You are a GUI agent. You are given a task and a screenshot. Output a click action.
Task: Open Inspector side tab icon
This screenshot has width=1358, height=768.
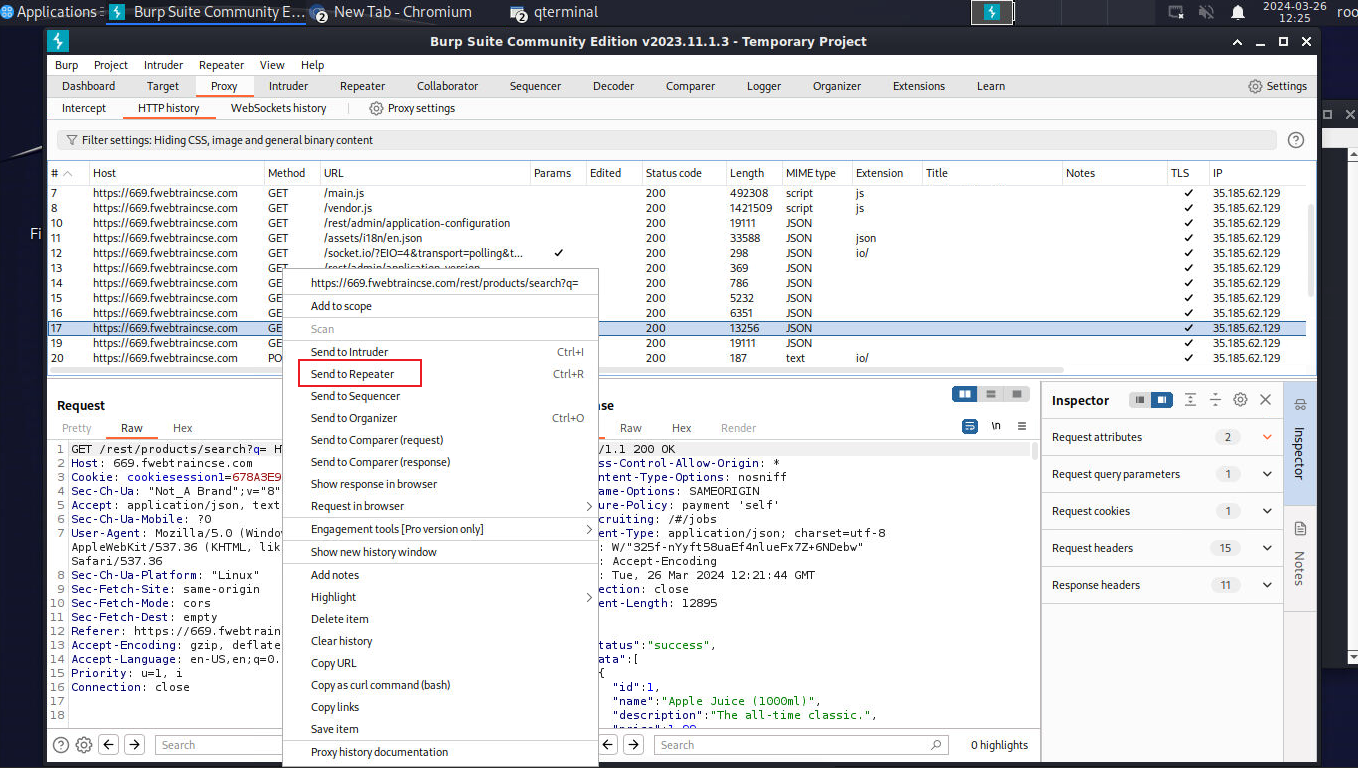pyautogui.click(x=1300, y=443)
